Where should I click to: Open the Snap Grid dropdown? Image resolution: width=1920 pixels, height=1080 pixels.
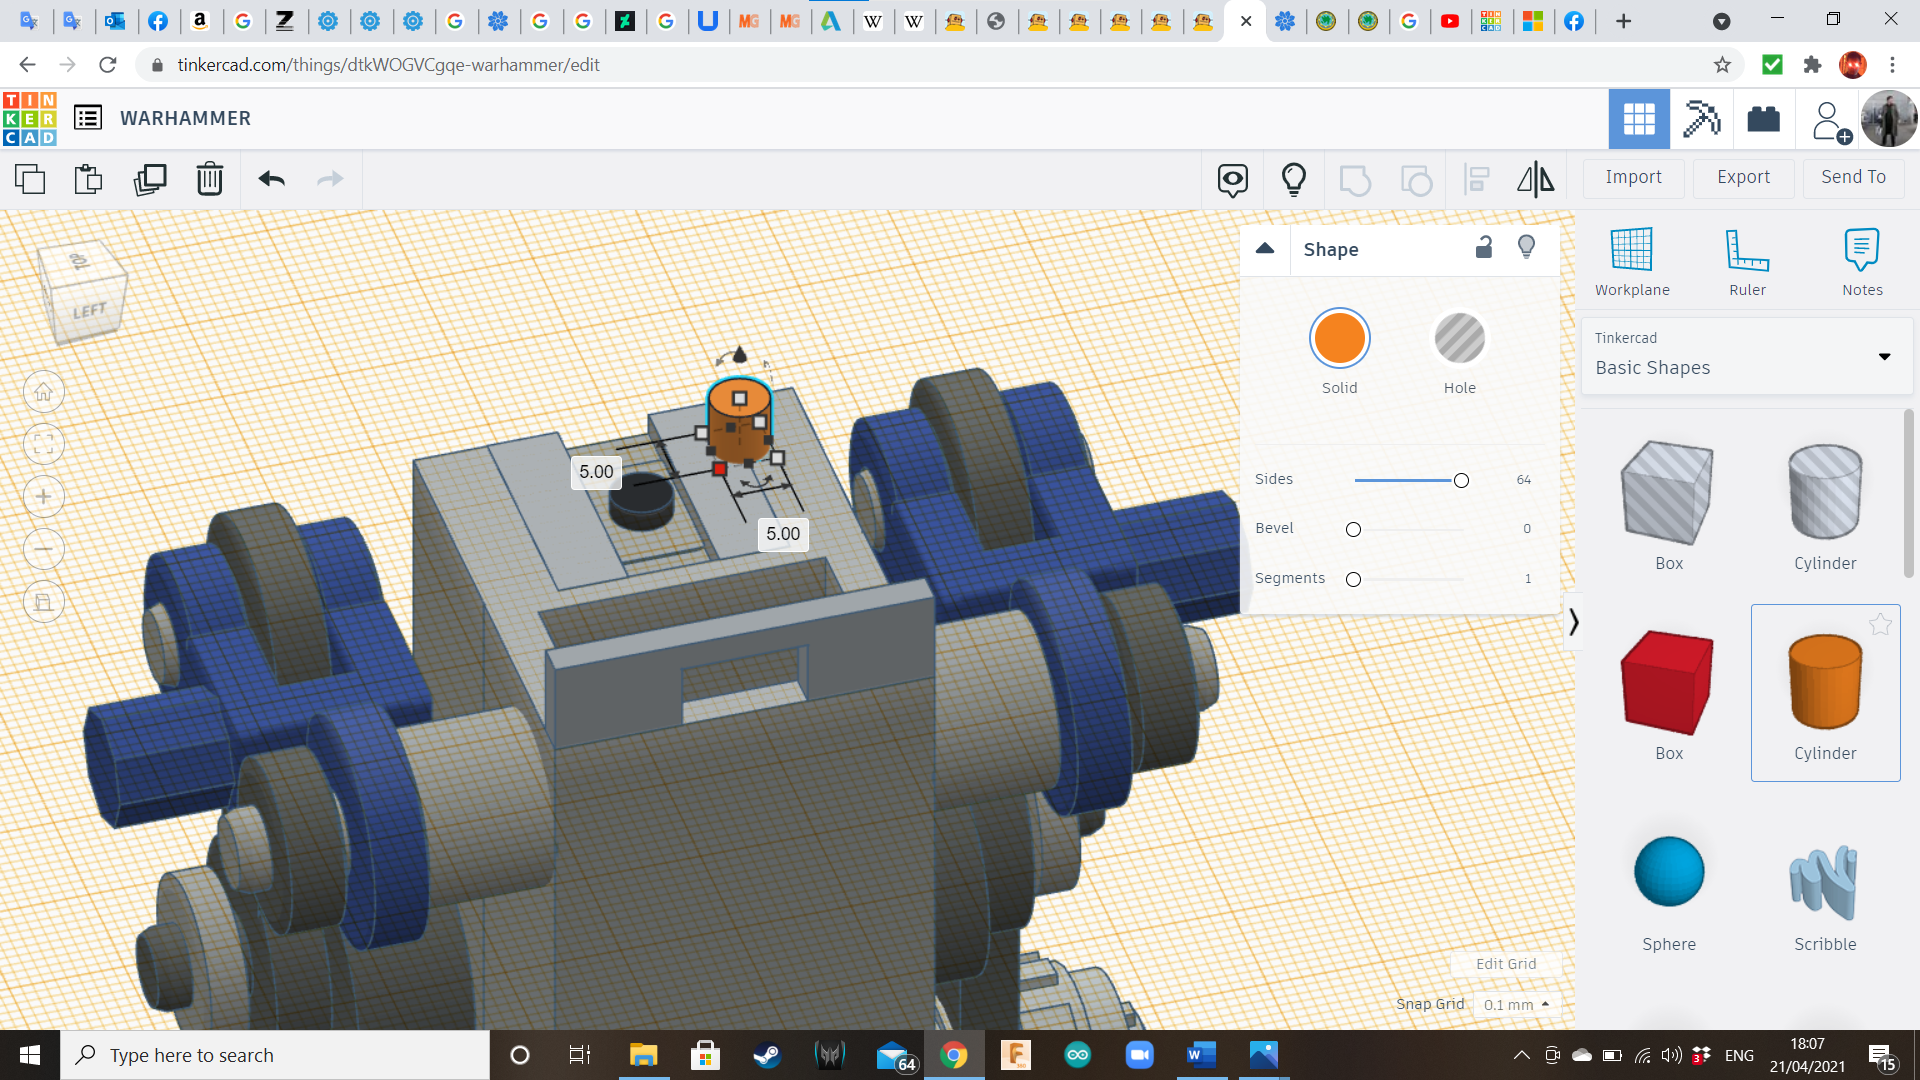1516,1005
